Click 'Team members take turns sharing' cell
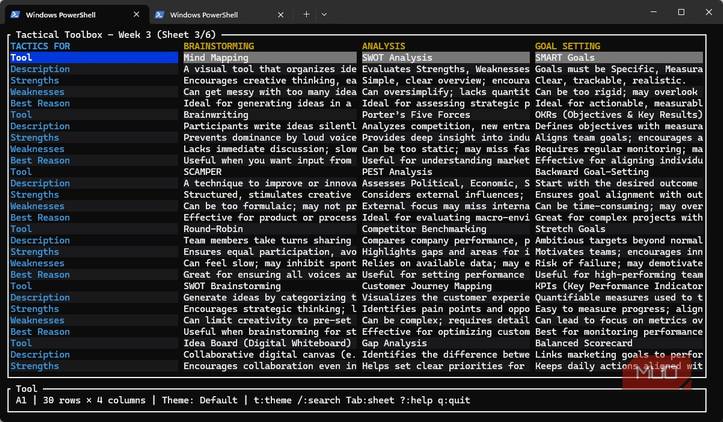The height and width of the screenshot is (422, 723). tap(270, 241)
